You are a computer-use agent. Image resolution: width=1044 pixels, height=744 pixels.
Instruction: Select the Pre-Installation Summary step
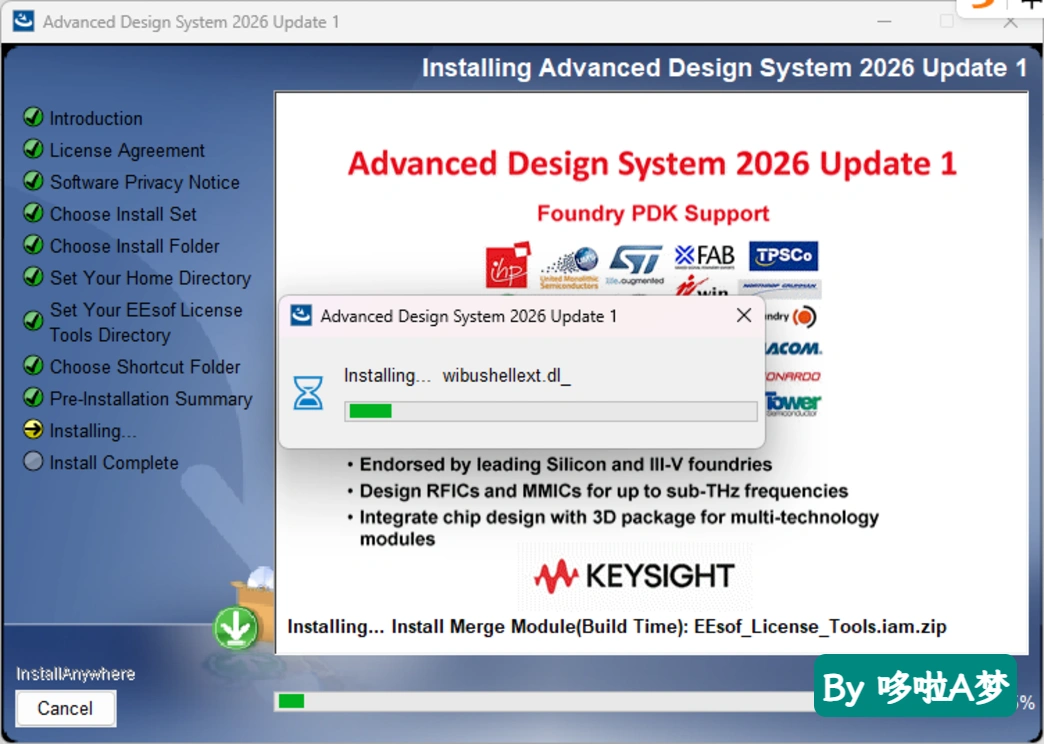tap(151, 398)
